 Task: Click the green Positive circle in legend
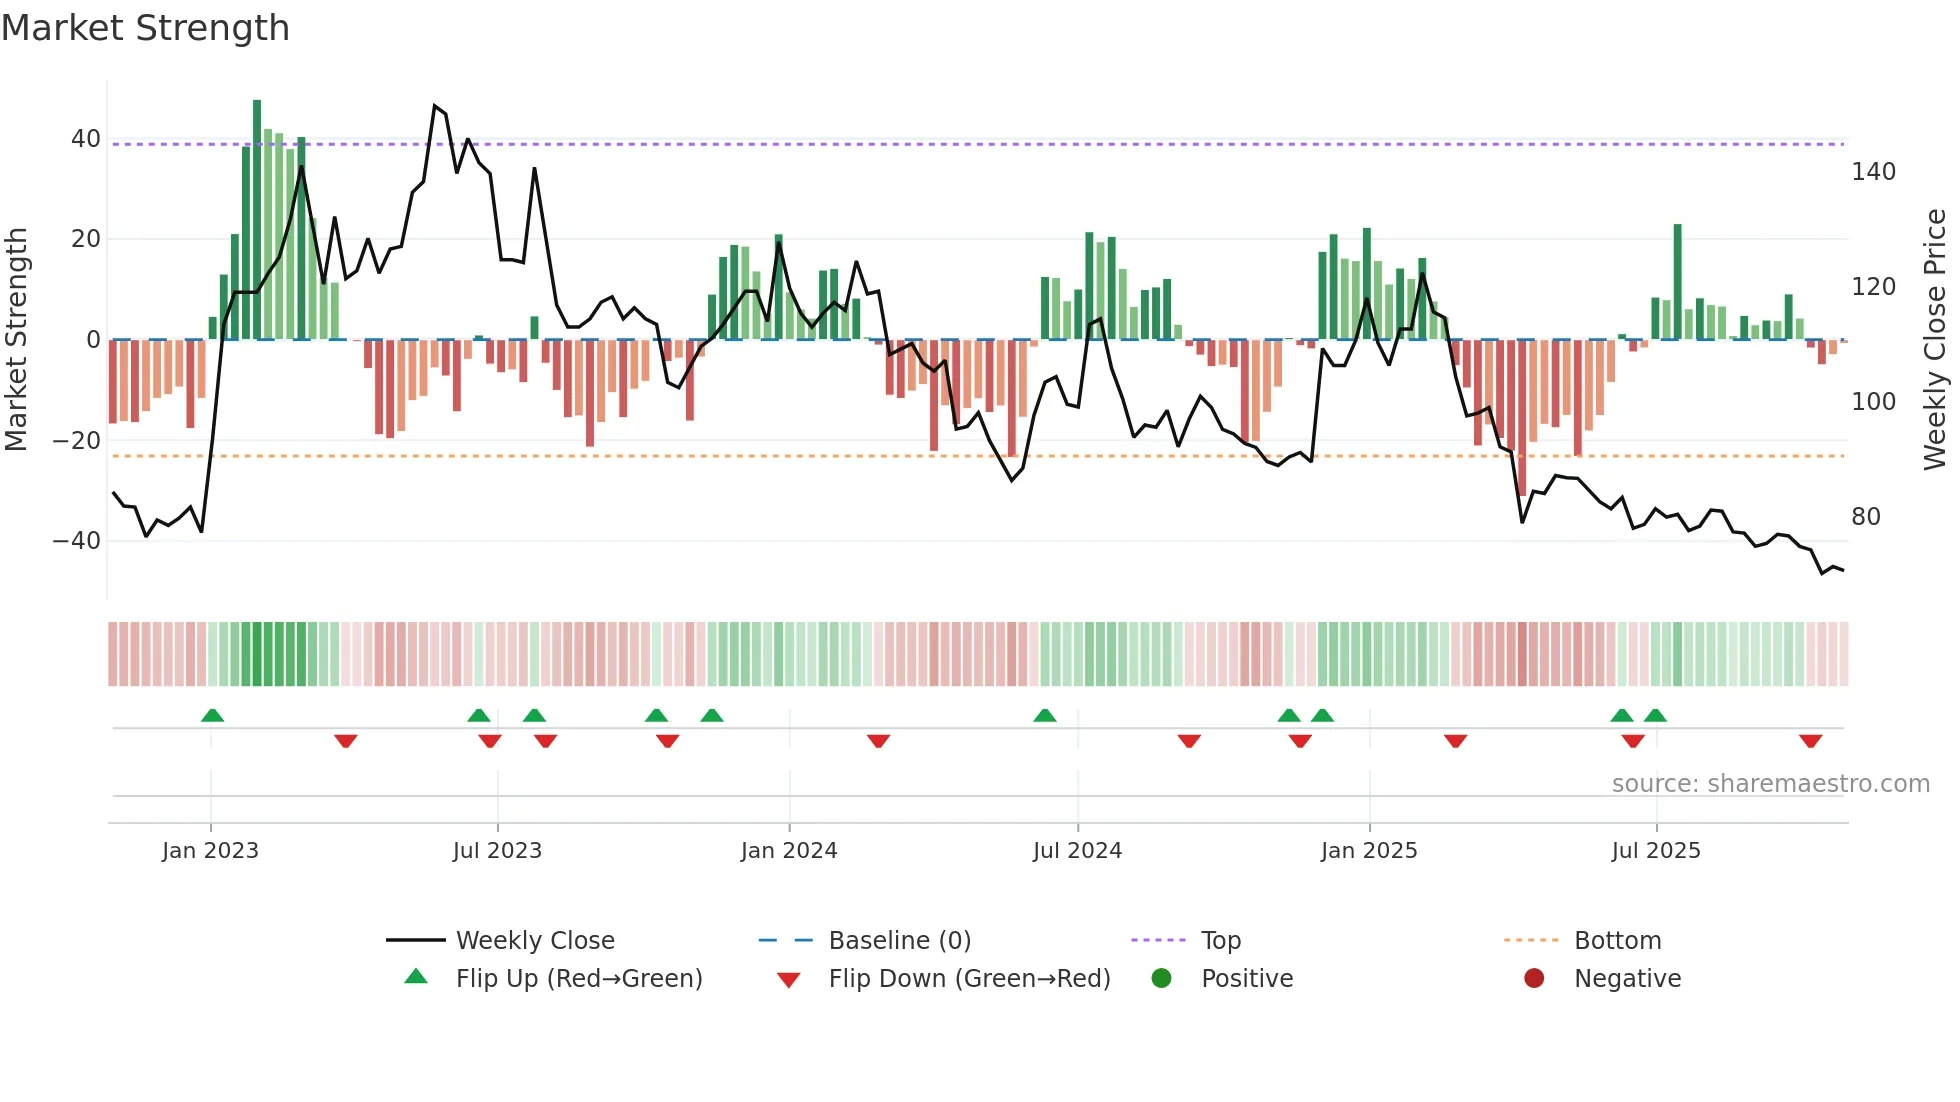pos(1161,978)
